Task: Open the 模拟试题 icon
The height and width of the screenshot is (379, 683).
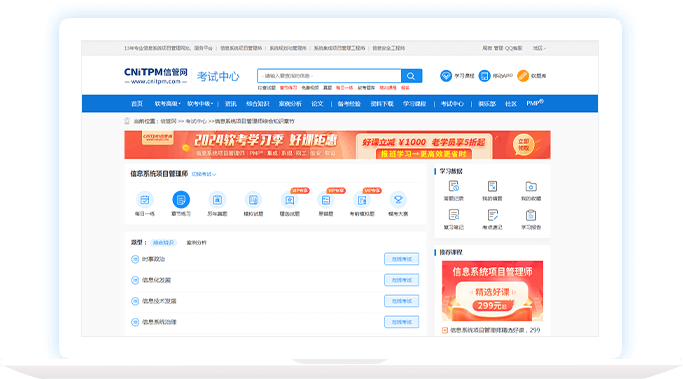Action: click(x=253, y=200)
